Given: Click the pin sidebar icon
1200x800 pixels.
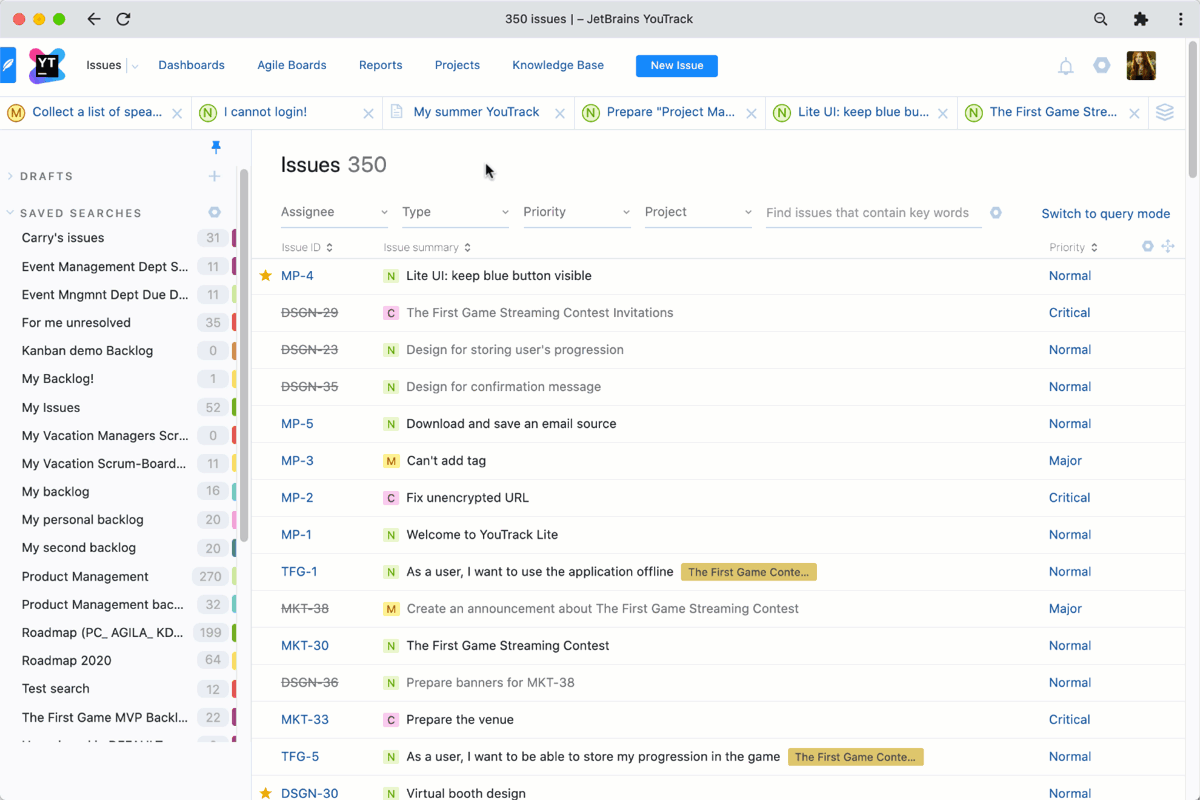Looking at the screenshot, I should coord(215,147).
